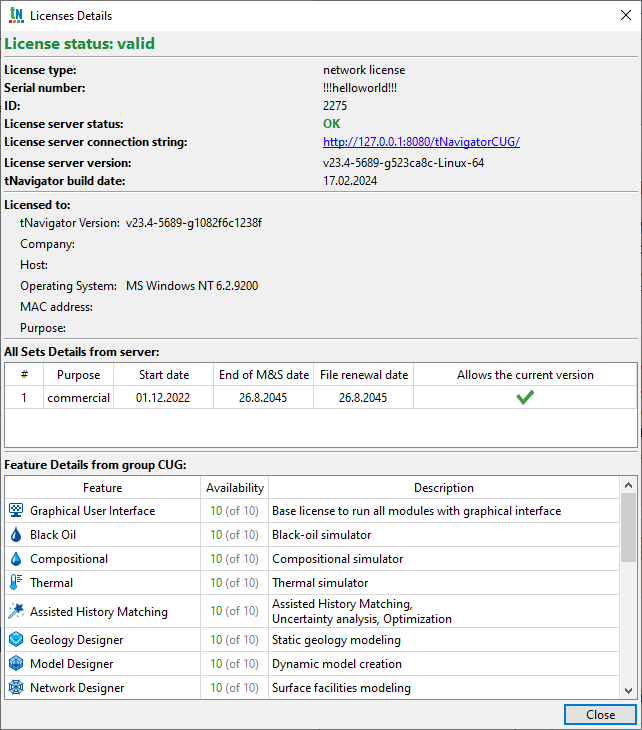Click the Feature column header
The height and width of the screenshot is (730, 642).
click(102, 487)
